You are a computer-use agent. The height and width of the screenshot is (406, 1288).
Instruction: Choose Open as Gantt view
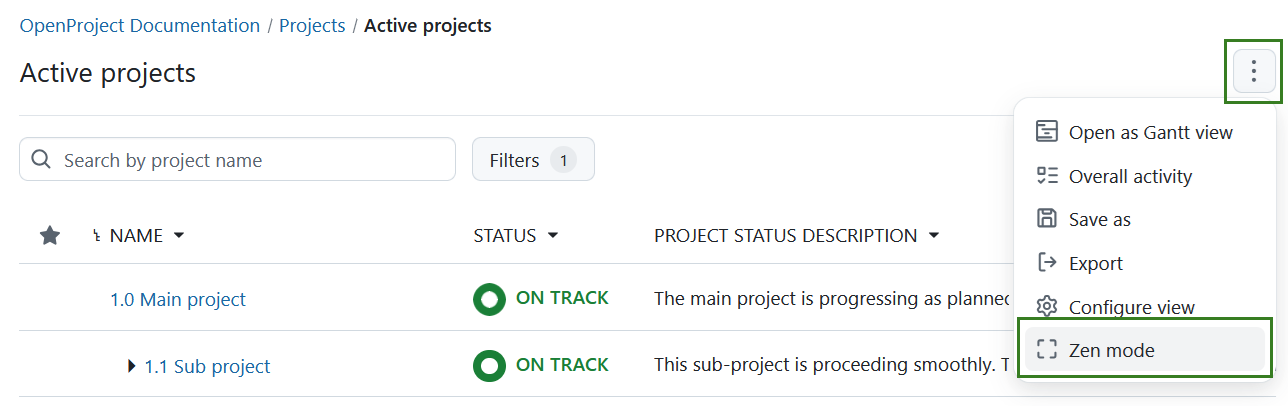click(x=1150, y=132)
